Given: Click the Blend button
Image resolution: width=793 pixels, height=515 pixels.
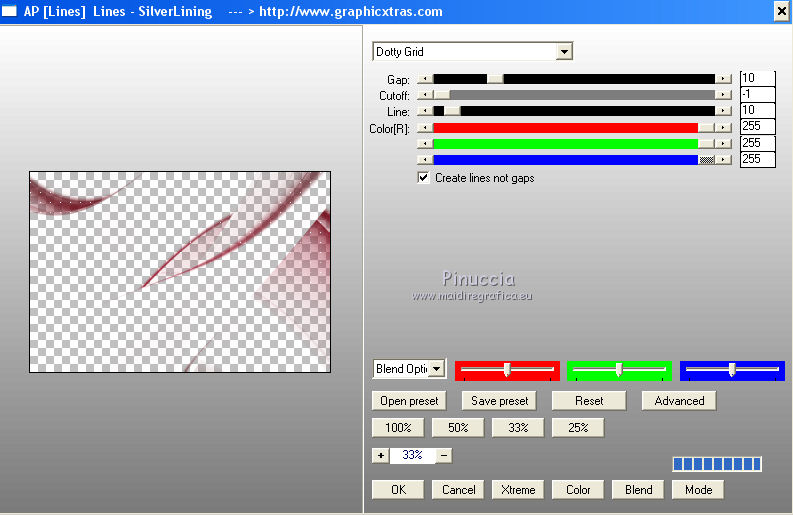Looking at the screenshot, I should [638, 490].
